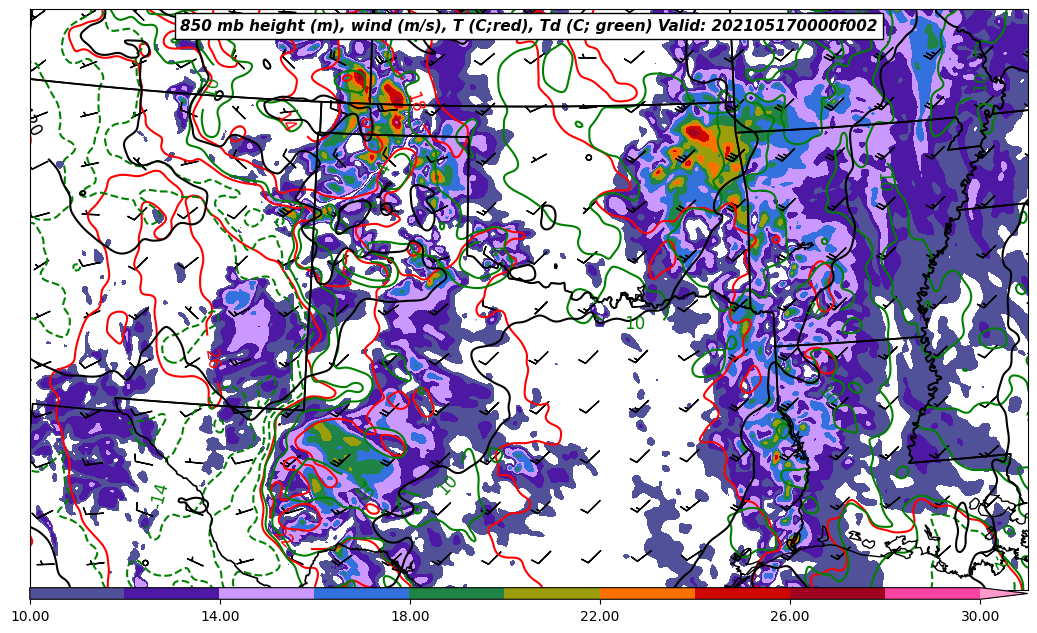Select the light lavender 14–16 colorbar segment
Image resolution: width=1037 pixels, height=633 pixels.
(x=267, y=593)
